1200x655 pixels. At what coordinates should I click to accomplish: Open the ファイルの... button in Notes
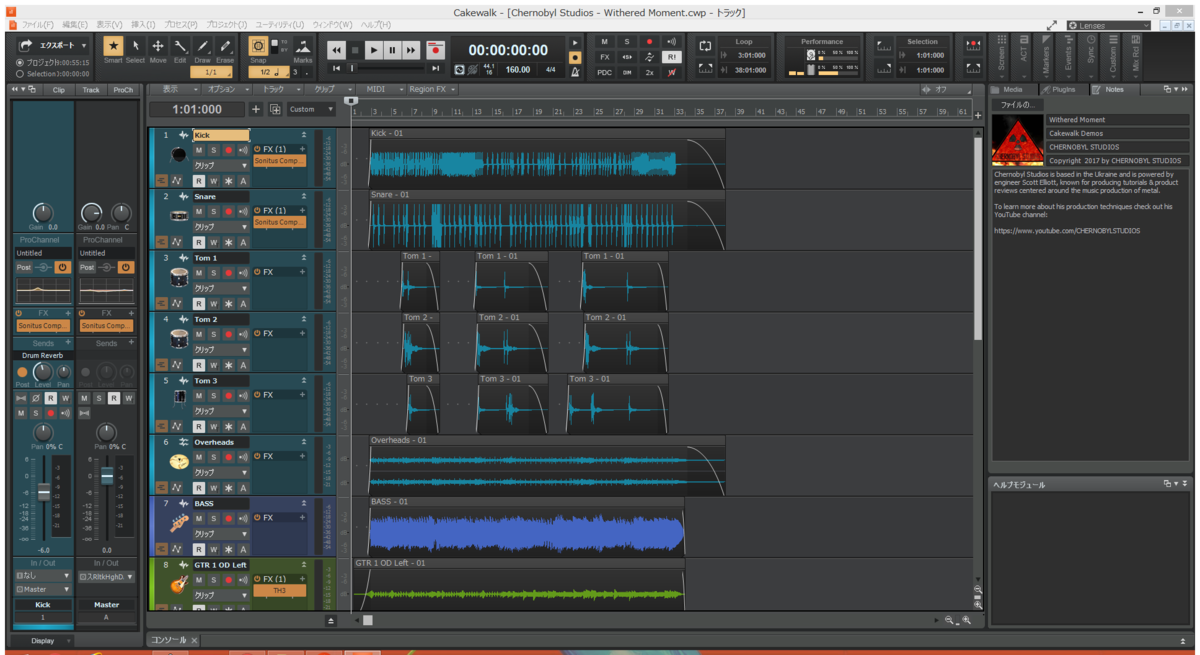pos(1017,105)
